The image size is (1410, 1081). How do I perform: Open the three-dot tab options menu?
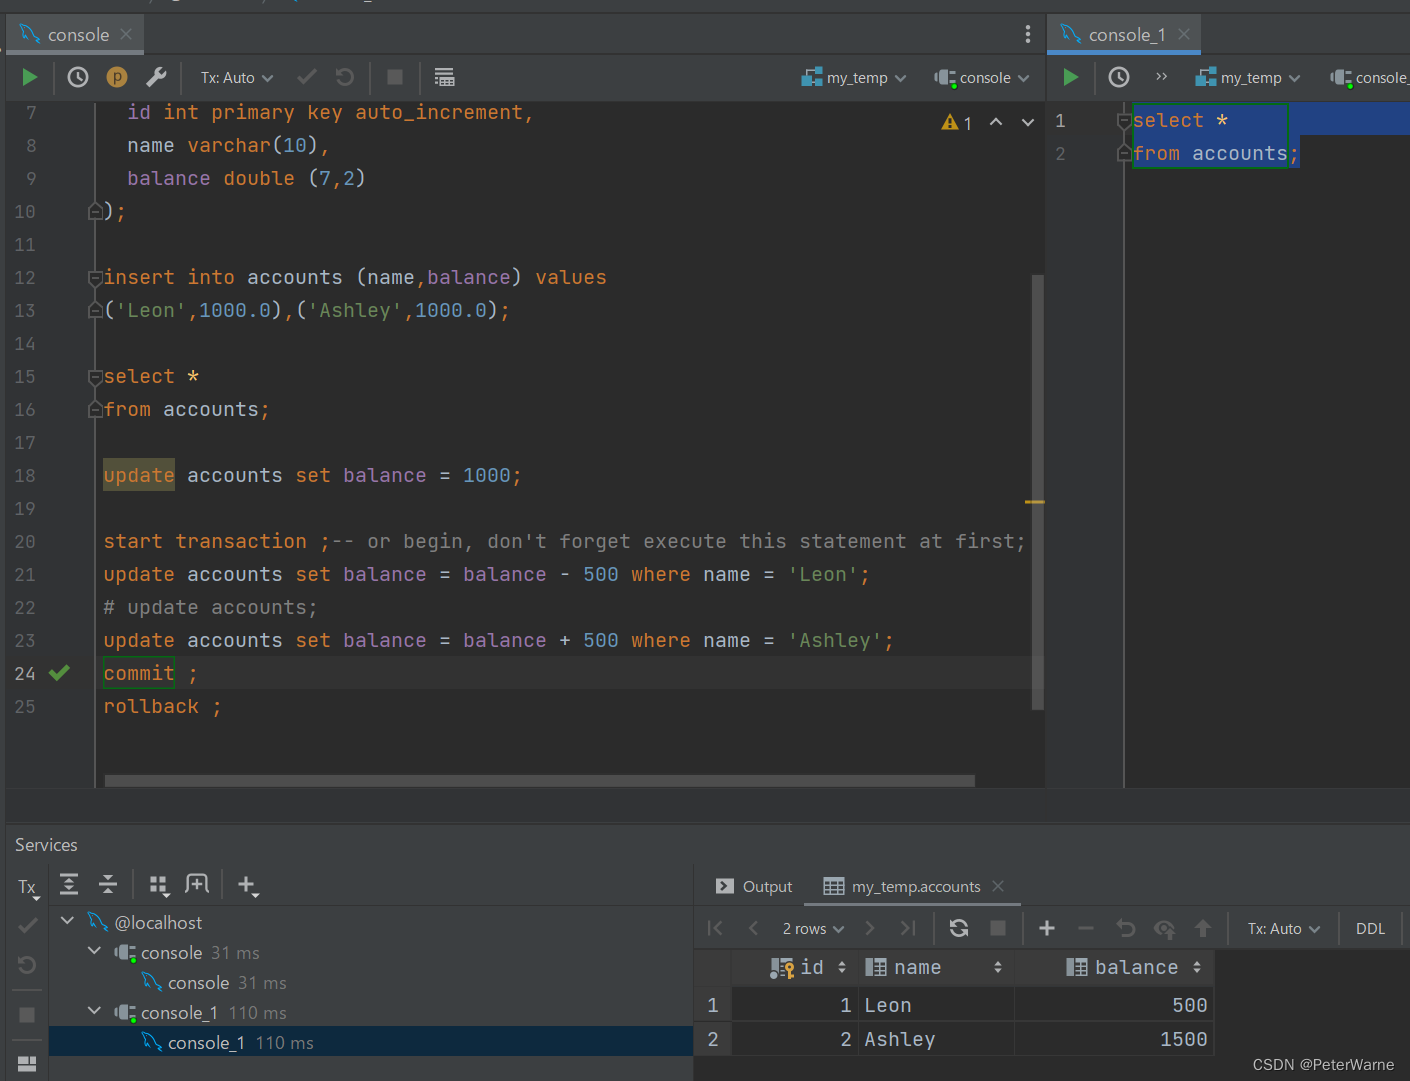(x=1027, y=35)
